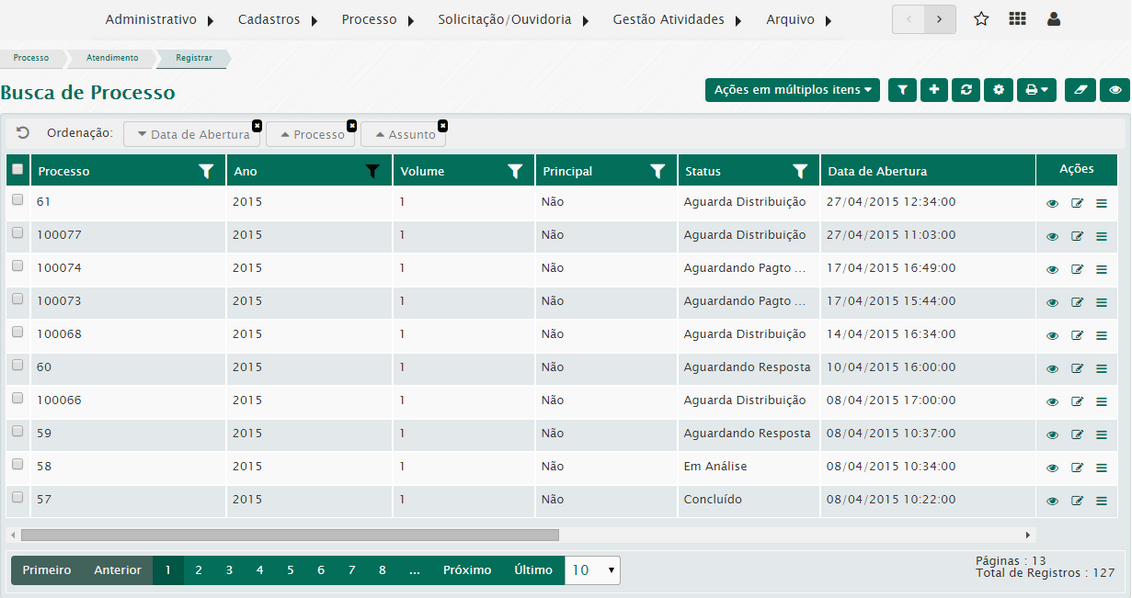This screenshot has height=598, width=1132.
Task: Check the row for process 57
Action: click(x=17, y=497)
